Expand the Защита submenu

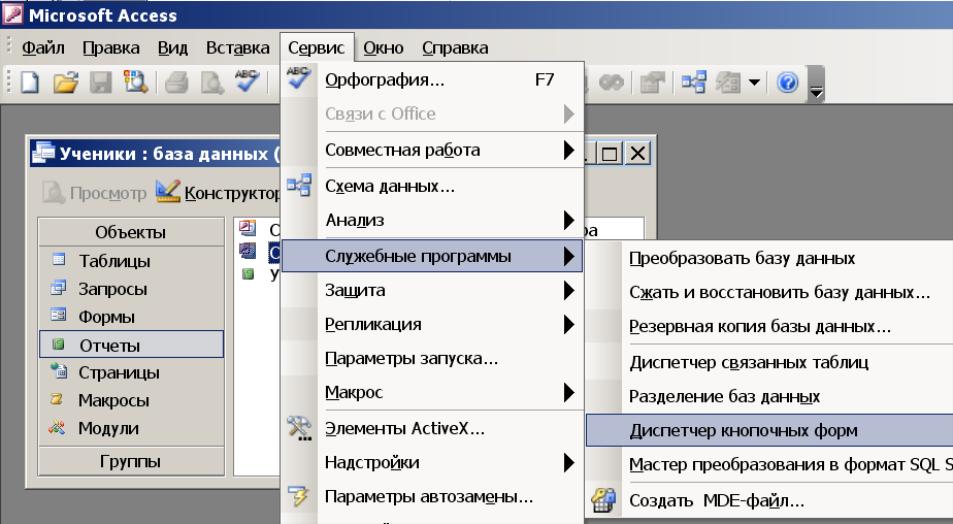pos(432,290)
